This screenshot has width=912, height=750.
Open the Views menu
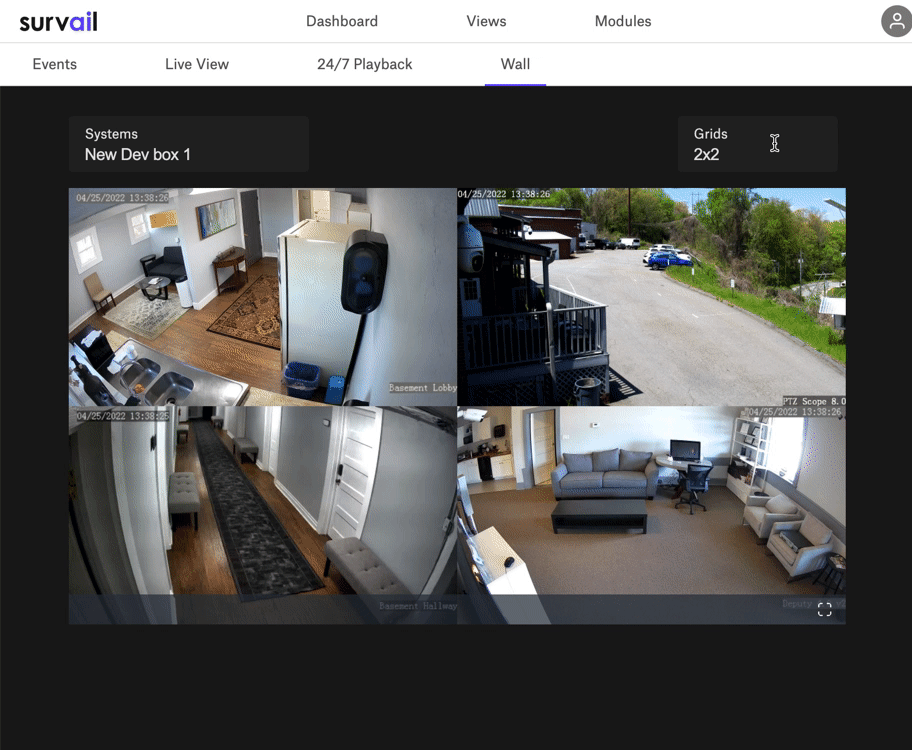(486, 21)
